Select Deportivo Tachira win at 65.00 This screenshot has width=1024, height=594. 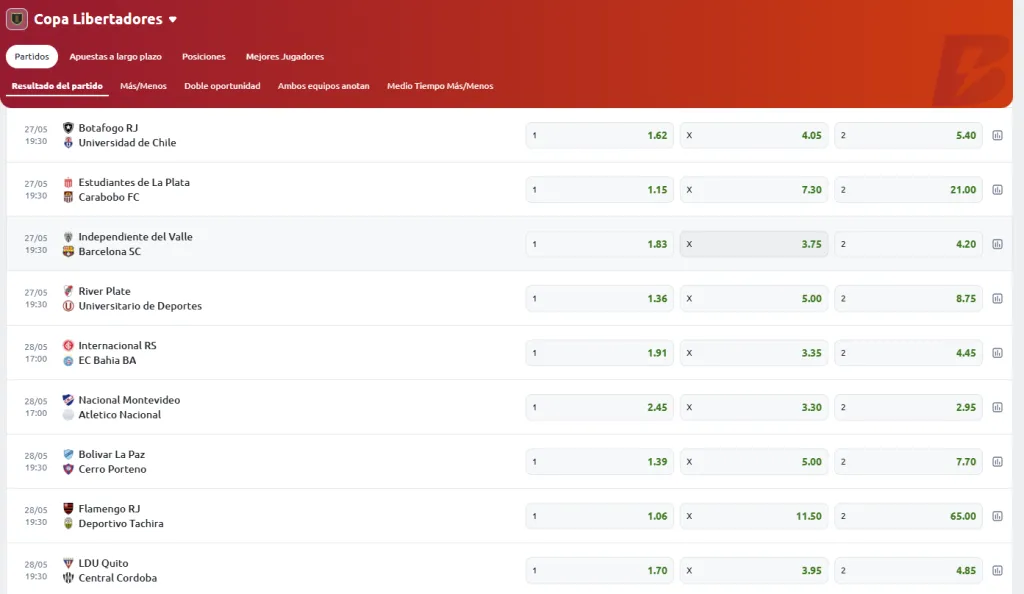(x=908, y=516)
